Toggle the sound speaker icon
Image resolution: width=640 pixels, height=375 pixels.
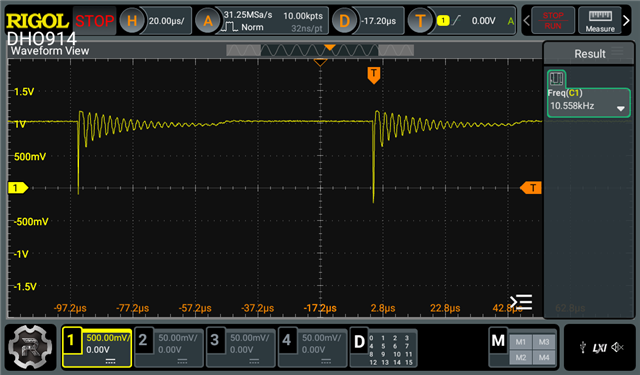[618, 347]
